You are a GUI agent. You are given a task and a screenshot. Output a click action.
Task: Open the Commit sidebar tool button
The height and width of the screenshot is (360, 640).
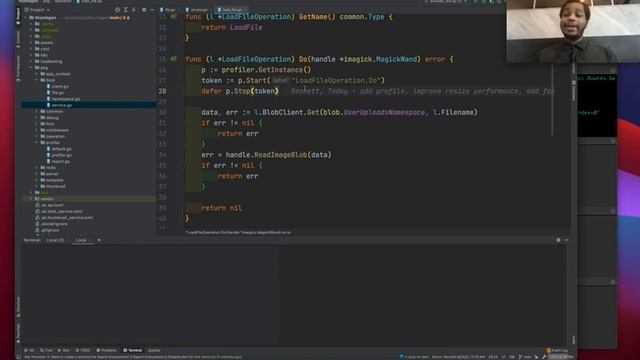pos(18,39)
